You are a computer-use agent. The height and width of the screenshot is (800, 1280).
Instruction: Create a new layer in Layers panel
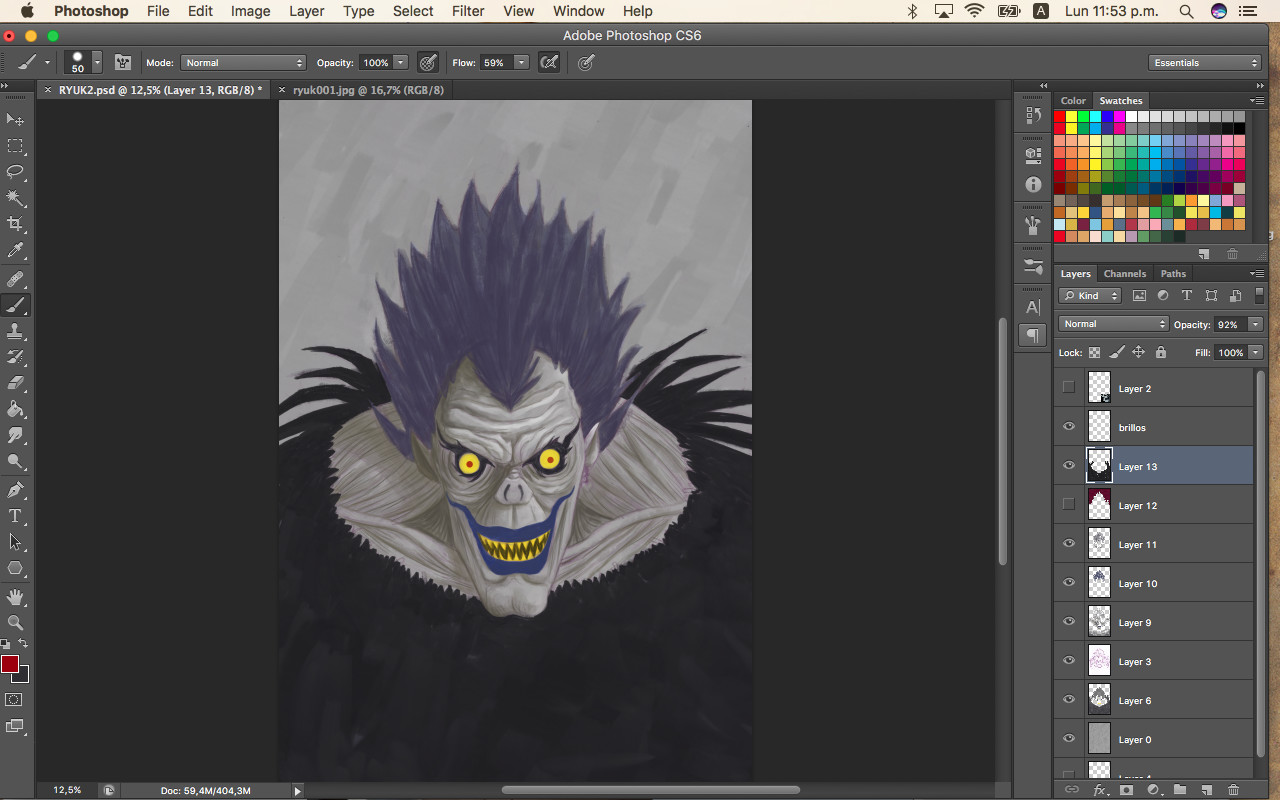click(1206, 790)
